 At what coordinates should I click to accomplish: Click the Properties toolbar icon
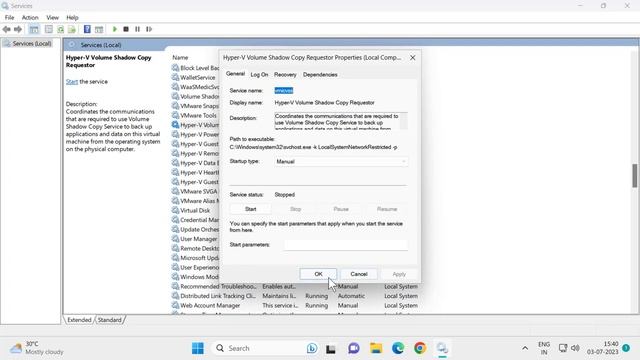pos(49,29)
